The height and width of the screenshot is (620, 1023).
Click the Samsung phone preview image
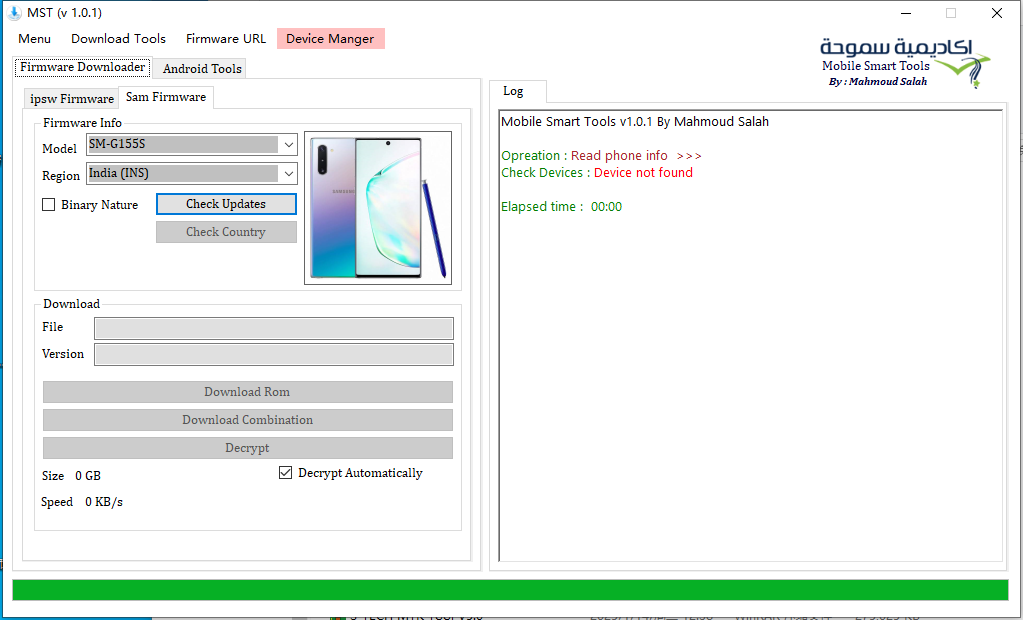coord(378,208)
